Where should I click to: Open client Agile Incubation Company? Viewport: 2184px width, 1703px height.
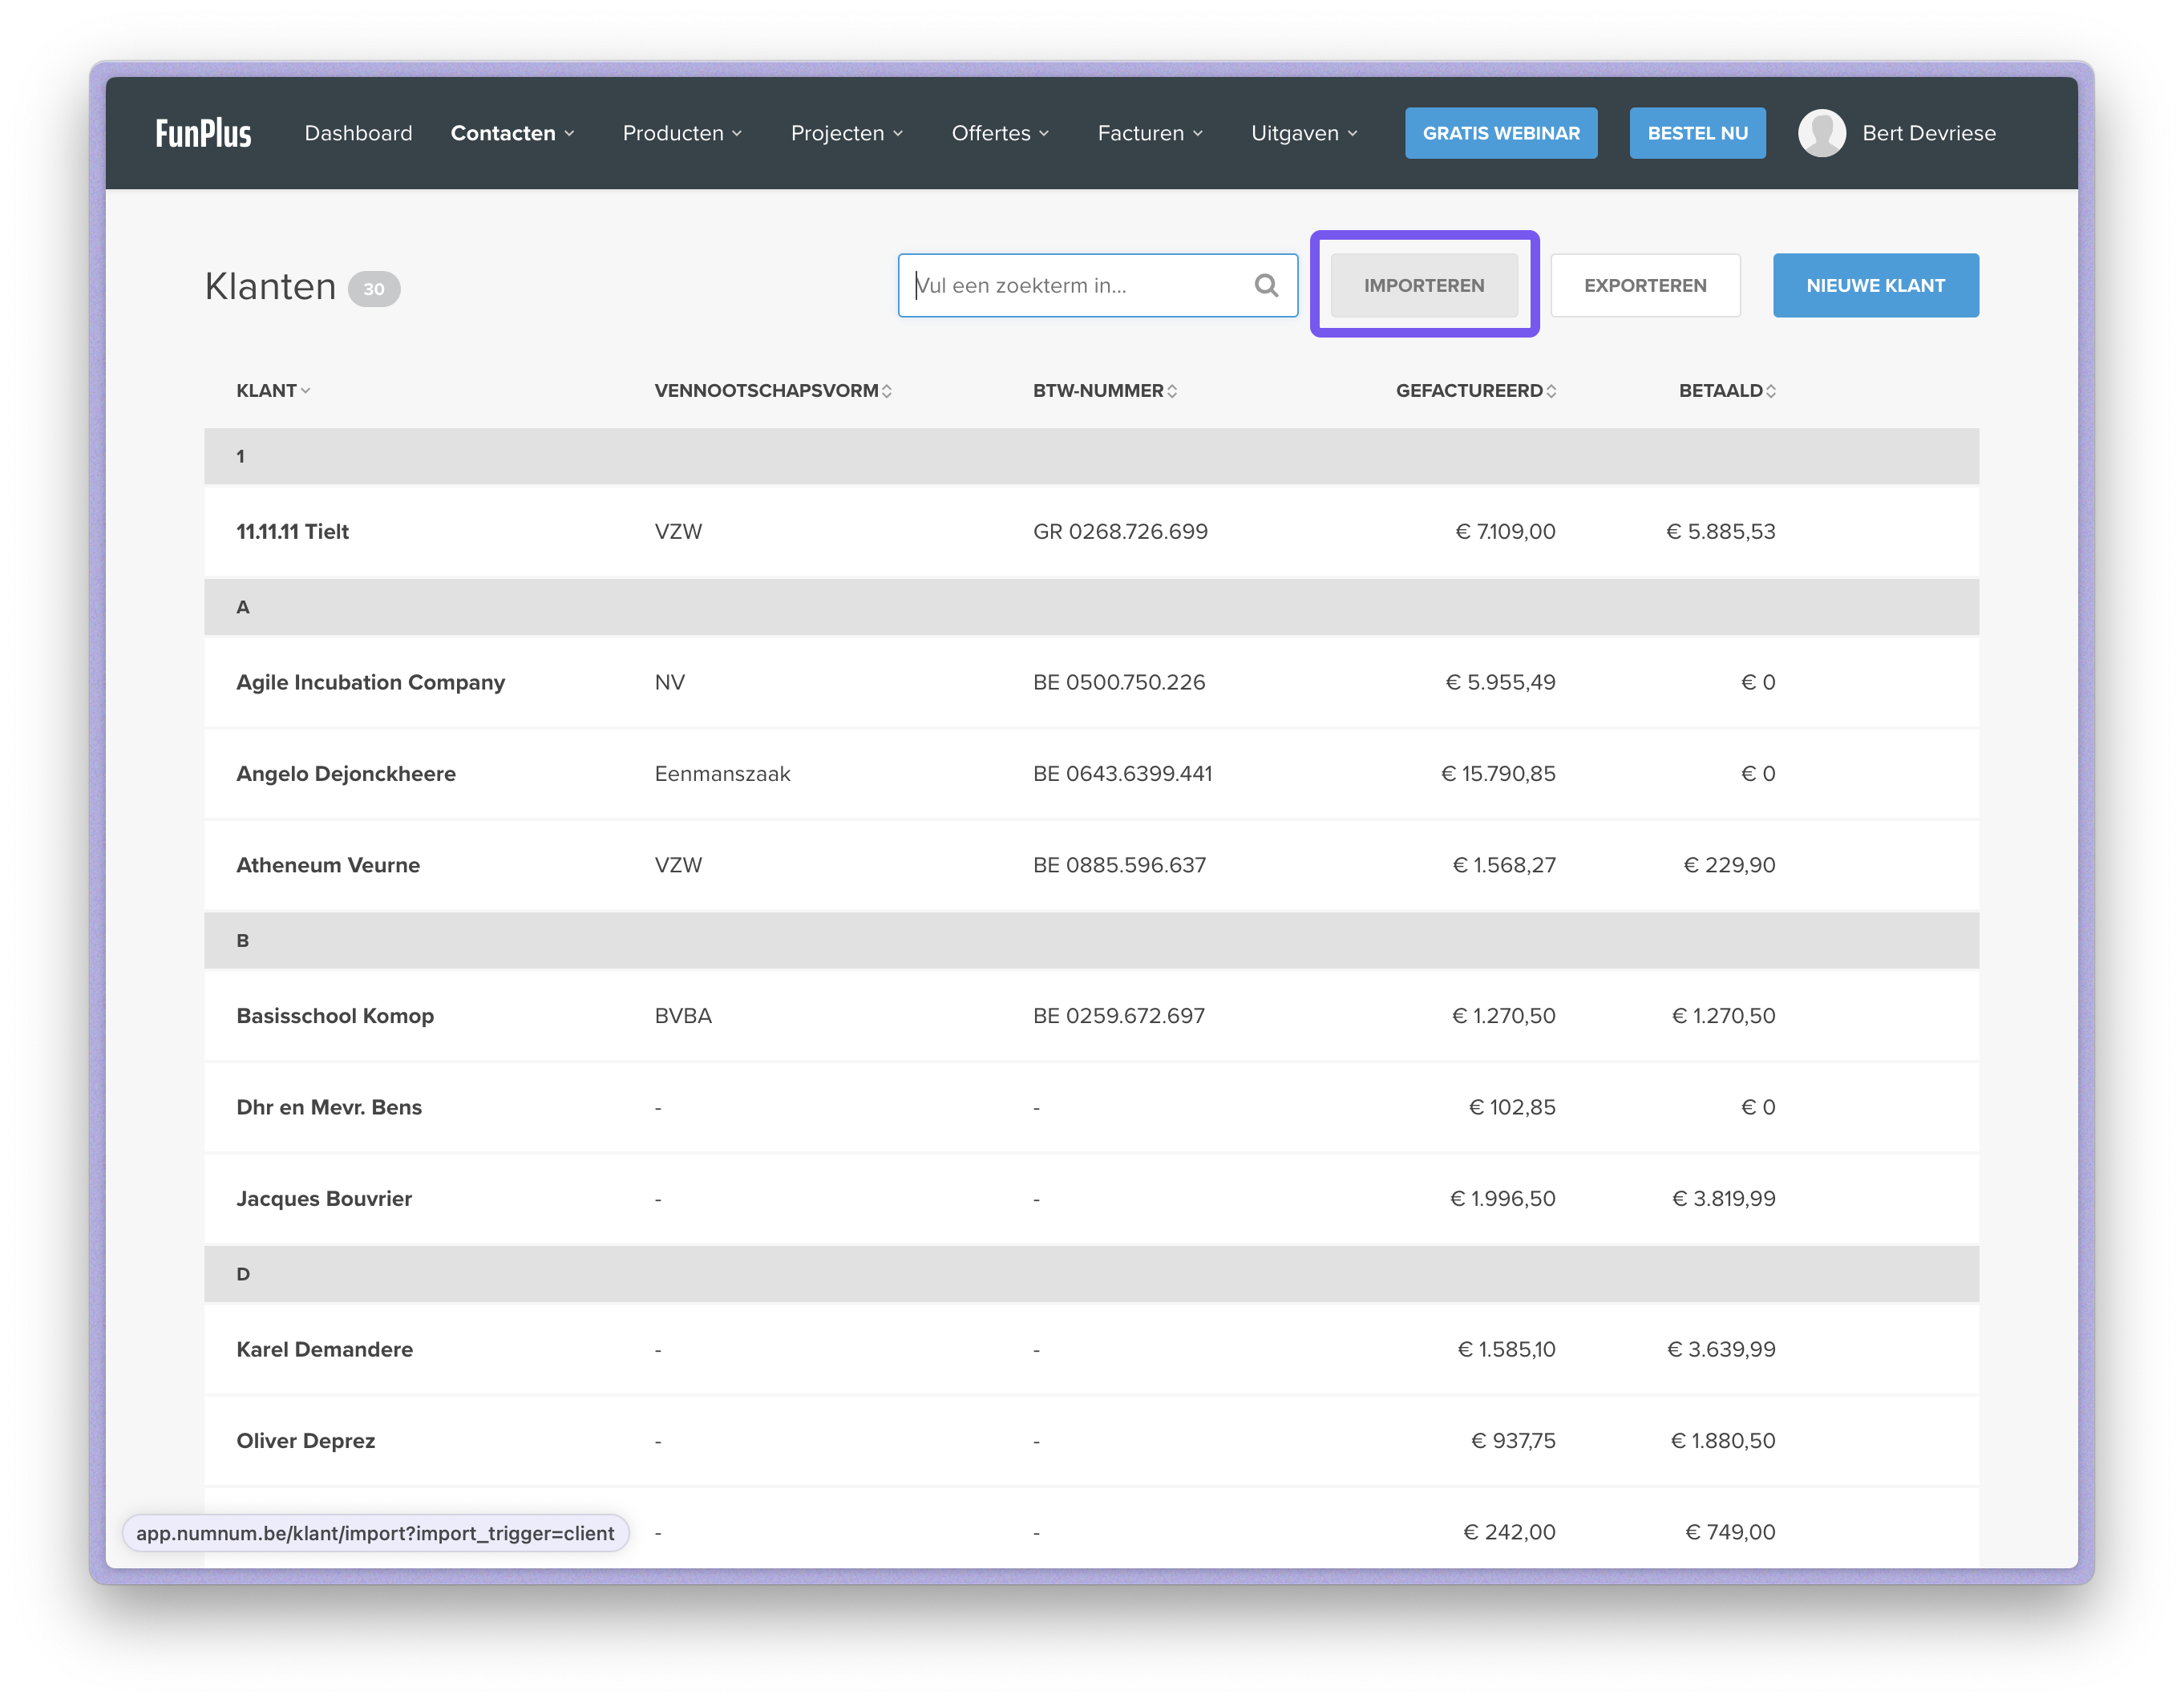coord(370,683)
